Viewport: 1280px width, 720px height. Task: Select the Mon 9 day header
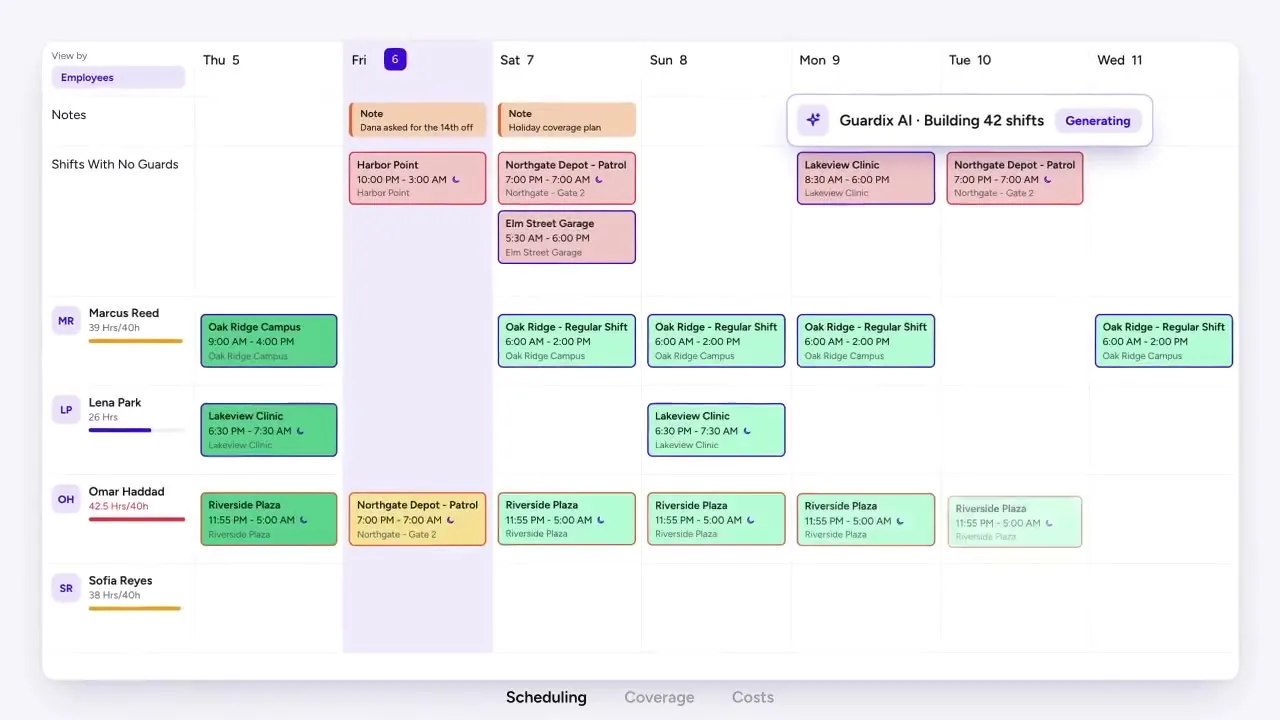tap(819, 60)
